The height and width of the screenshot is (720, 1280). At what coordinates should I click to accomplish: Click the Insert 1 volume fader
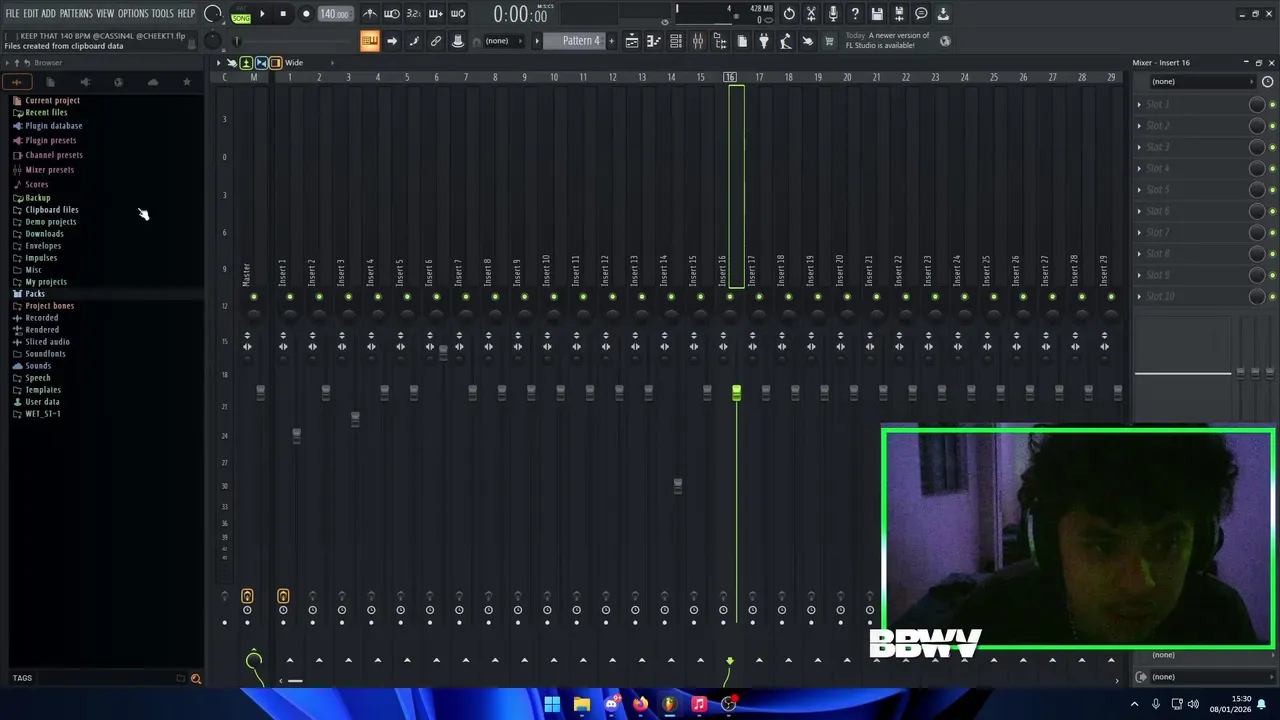(296, 435)
